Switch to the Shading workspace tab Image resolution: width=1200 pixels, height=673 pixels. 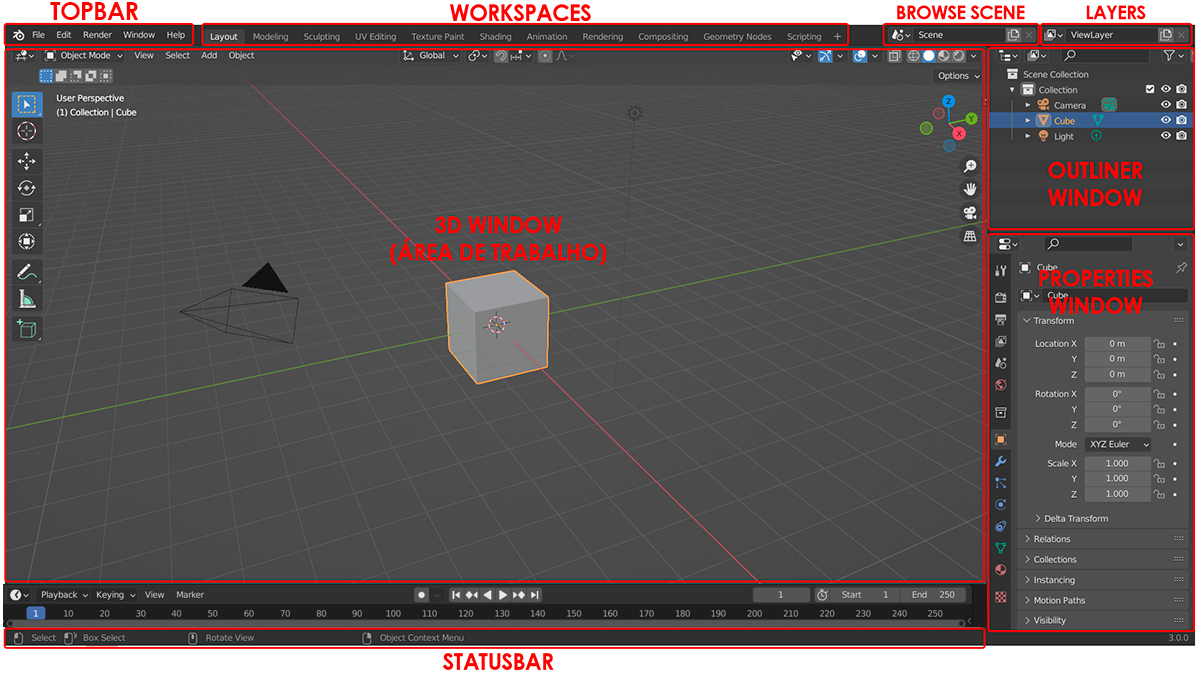[495, 36]
